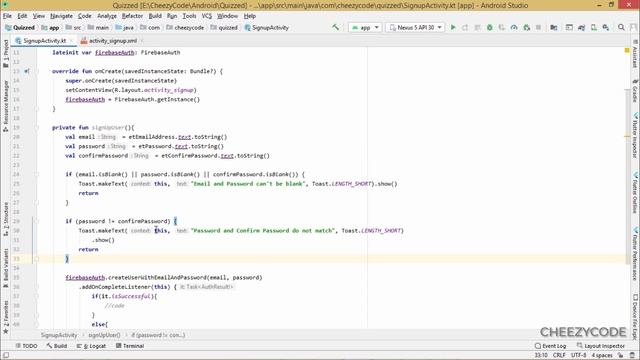Open the Logcat tool window
The image size is (640, 360).
click(x=91, y=346)
